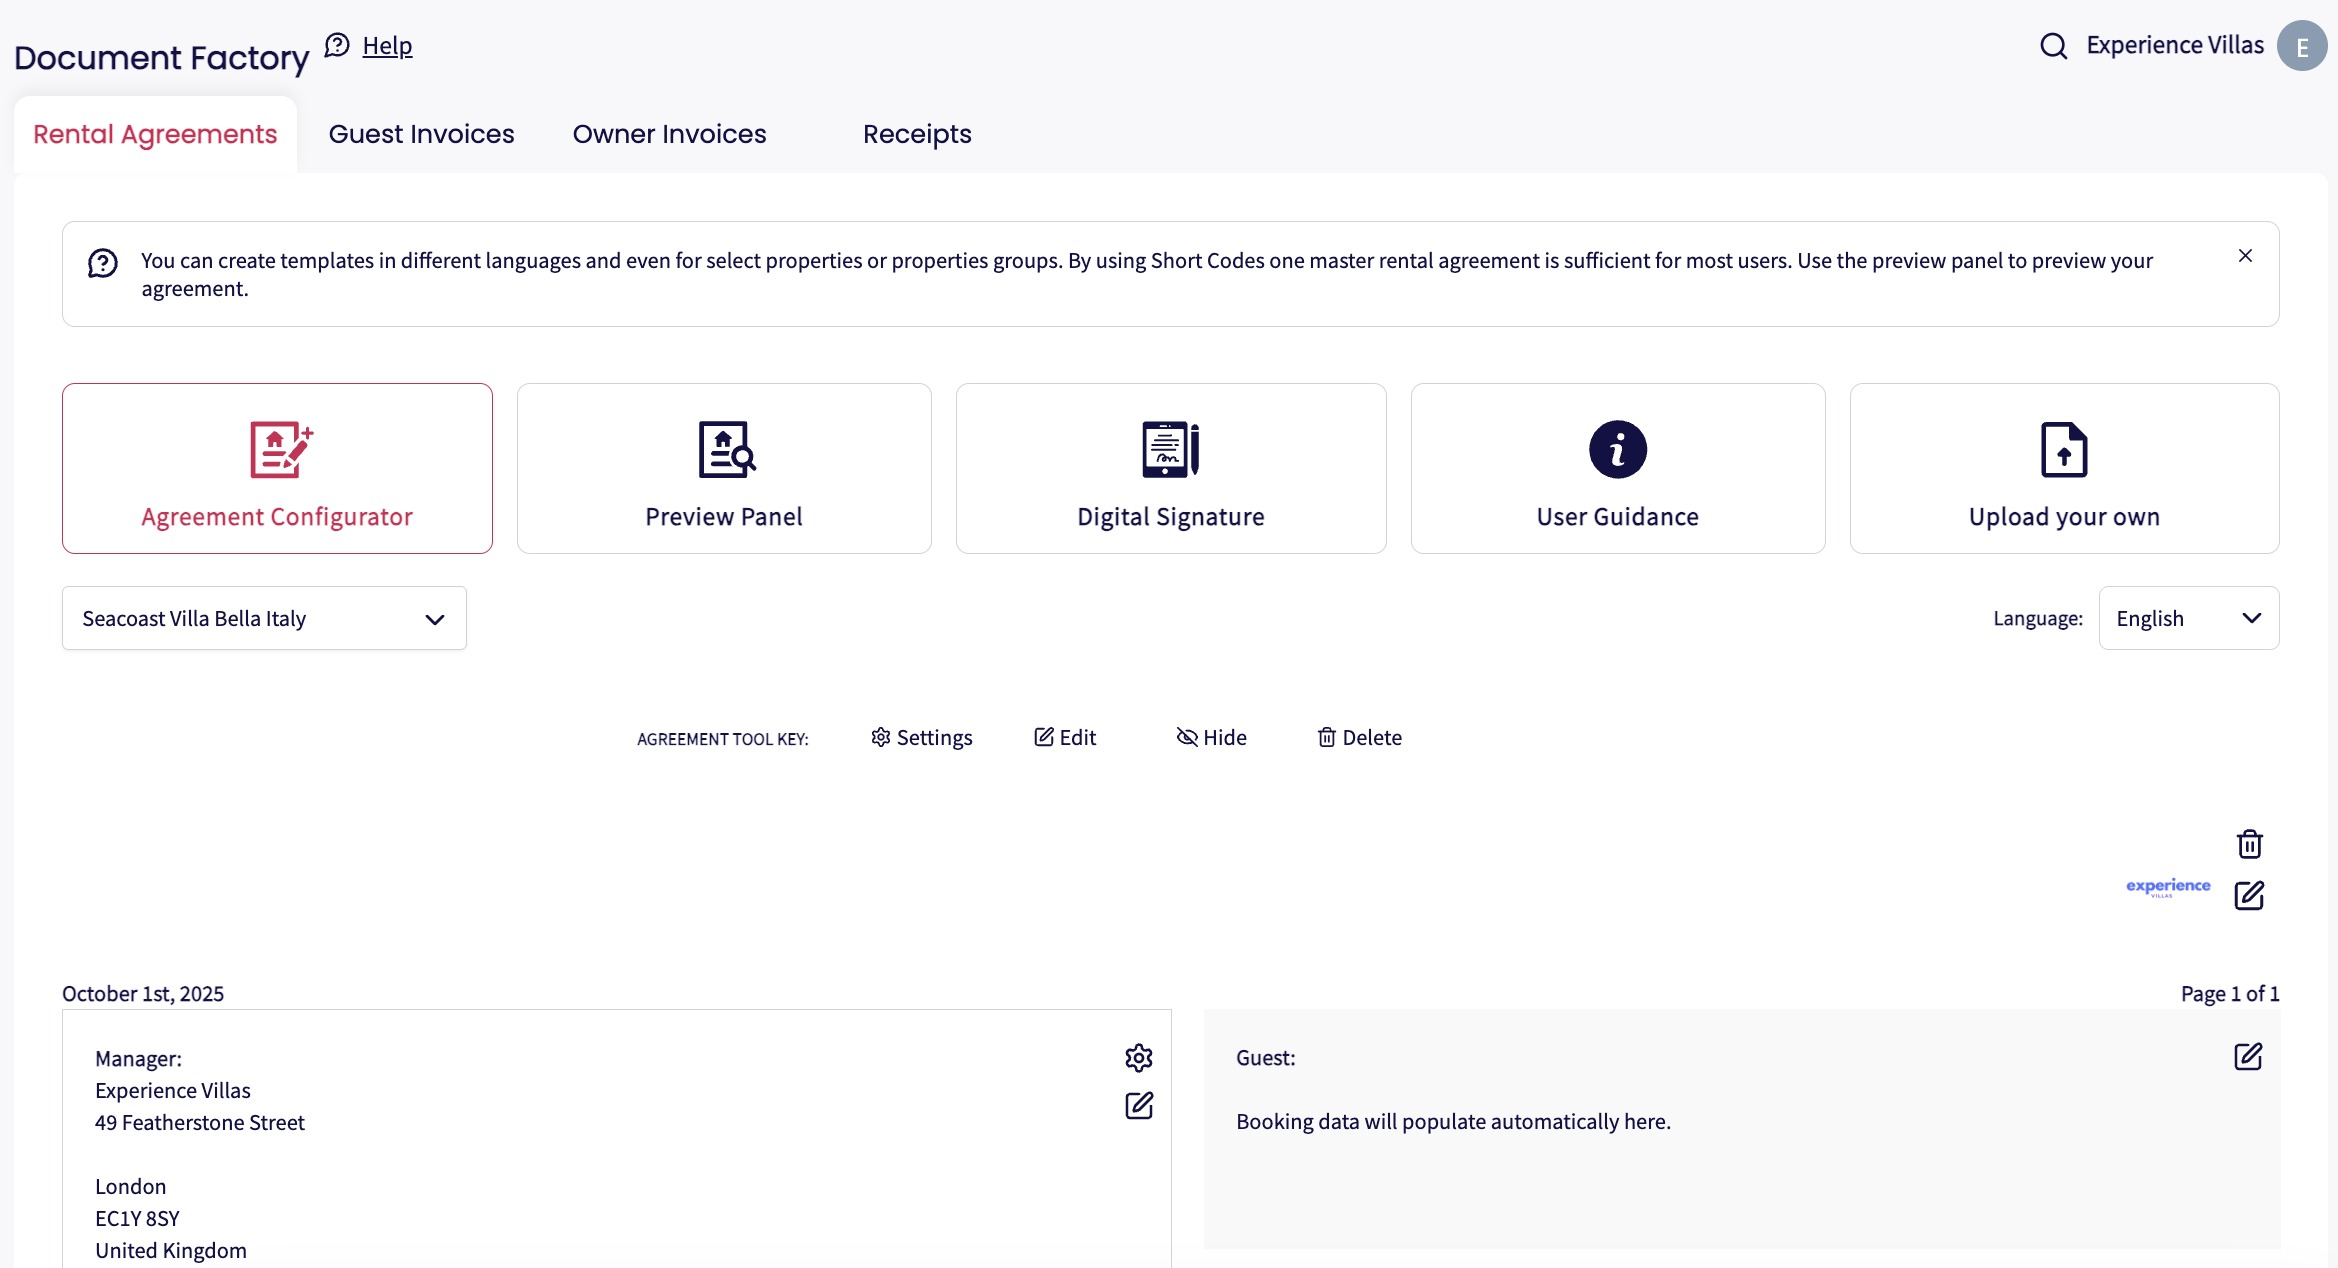
Task: Edit the Guest section
Action: [x=2247, y=1056]
